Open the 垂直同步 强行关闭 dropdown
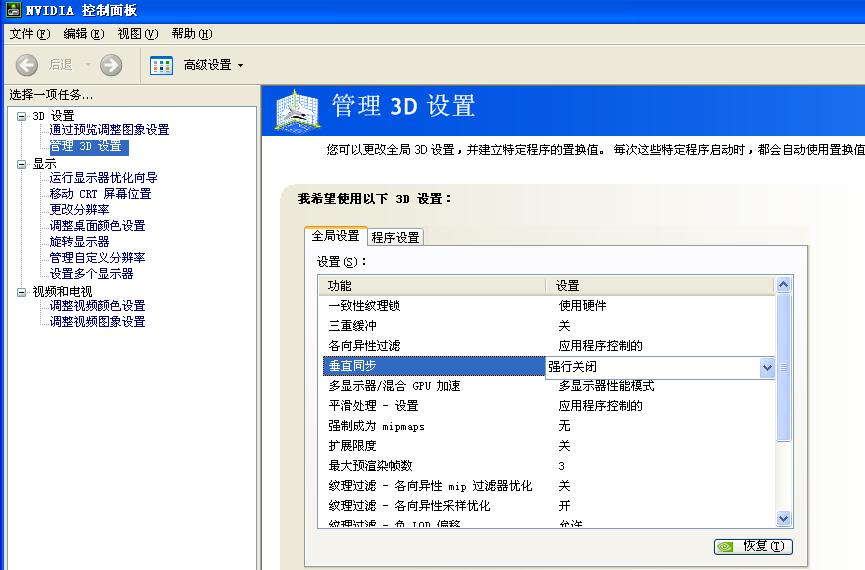Image resolution: width=865 pixels, height=570 pixels. [767, 367]
